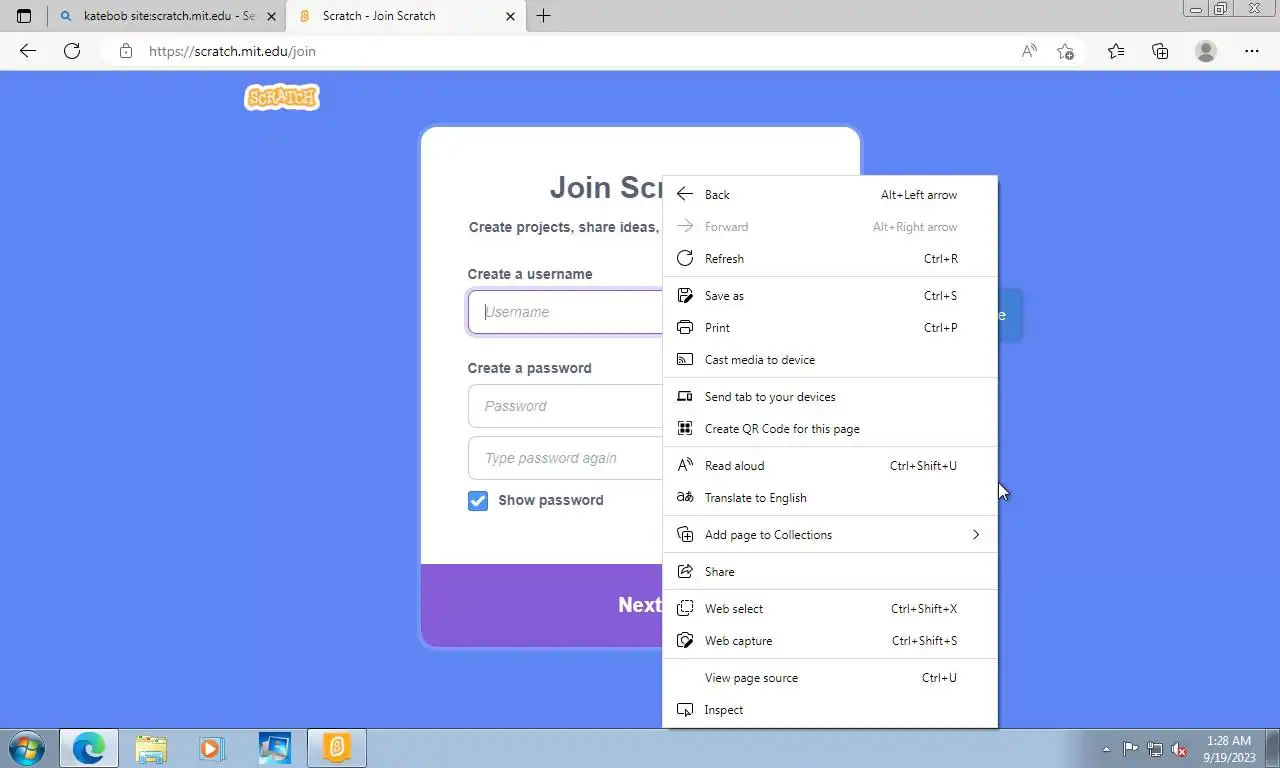Screen dimensions: 1280x768
Task: Select Print in the context menu
Action: (830, 328)
